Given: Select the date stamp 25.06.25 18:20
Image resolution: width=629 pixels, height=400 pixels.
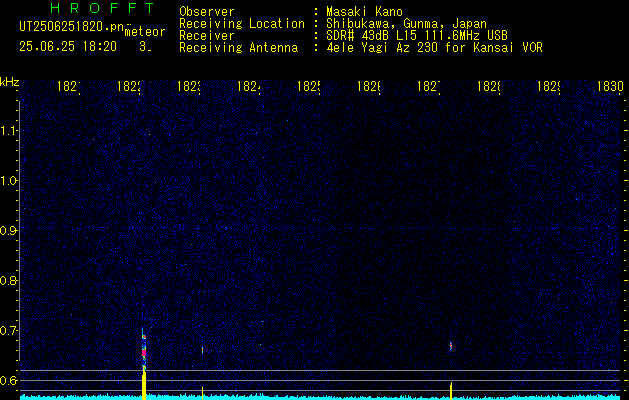Looking at the screenshot, I should (x=68, y=47).
